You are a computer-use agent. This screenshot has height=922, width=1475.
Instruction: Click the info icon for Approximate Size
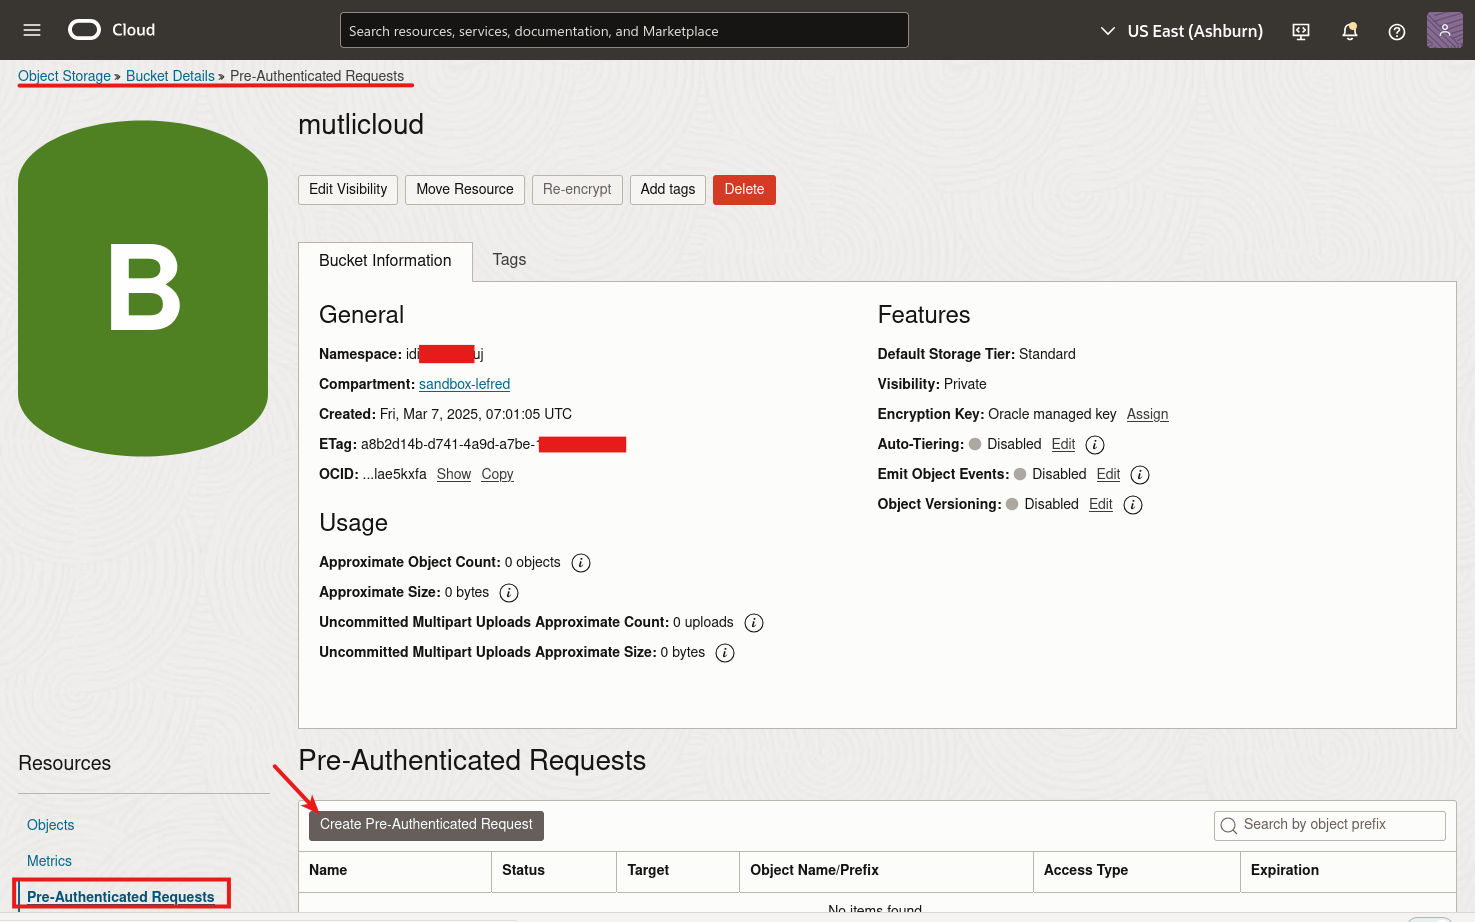(509, 593)
